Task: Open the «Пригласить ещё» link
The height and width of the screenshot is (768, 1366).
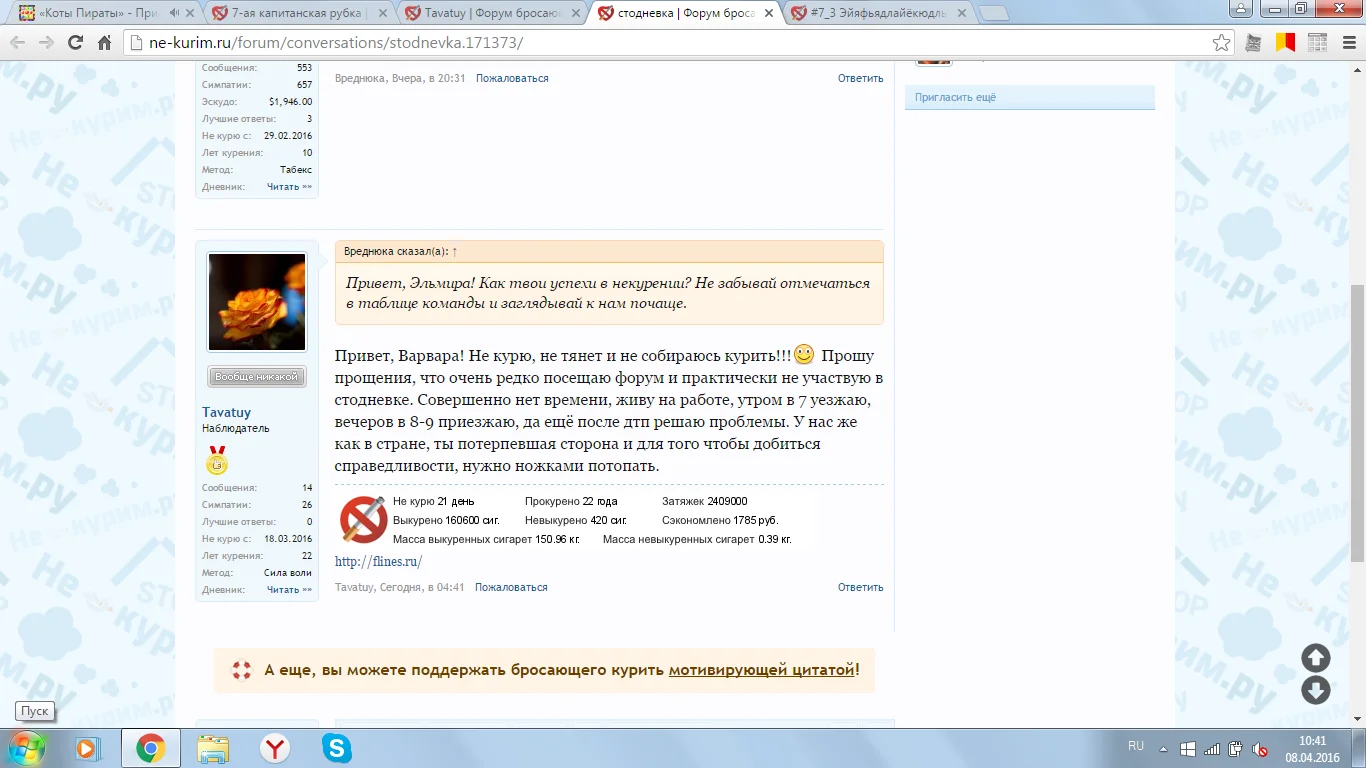Action: click(956, 97)
